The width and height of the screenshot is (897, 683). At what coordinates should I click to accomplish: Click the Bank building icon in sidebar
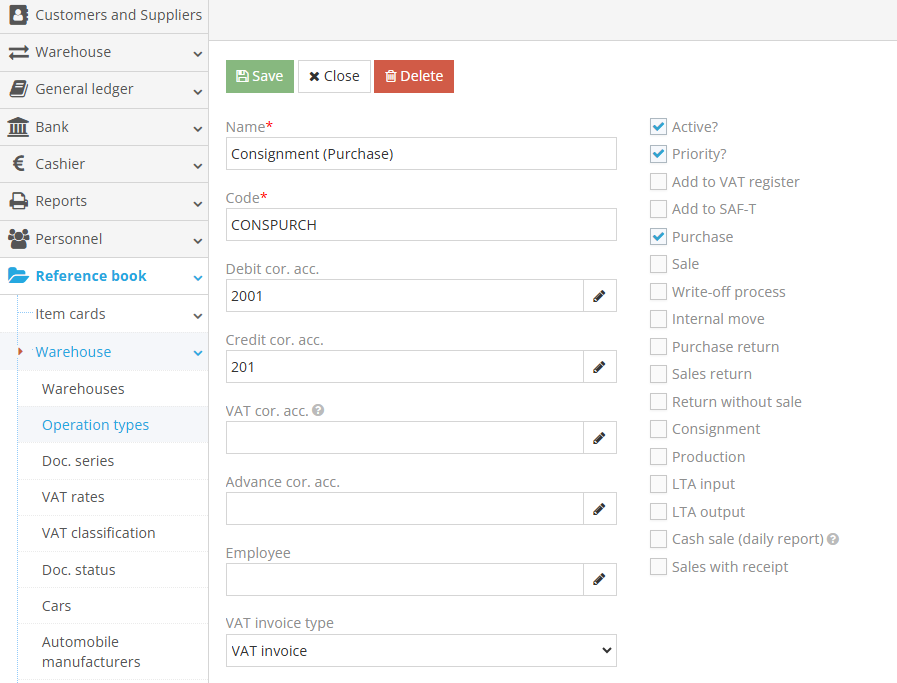coord(18,127)
